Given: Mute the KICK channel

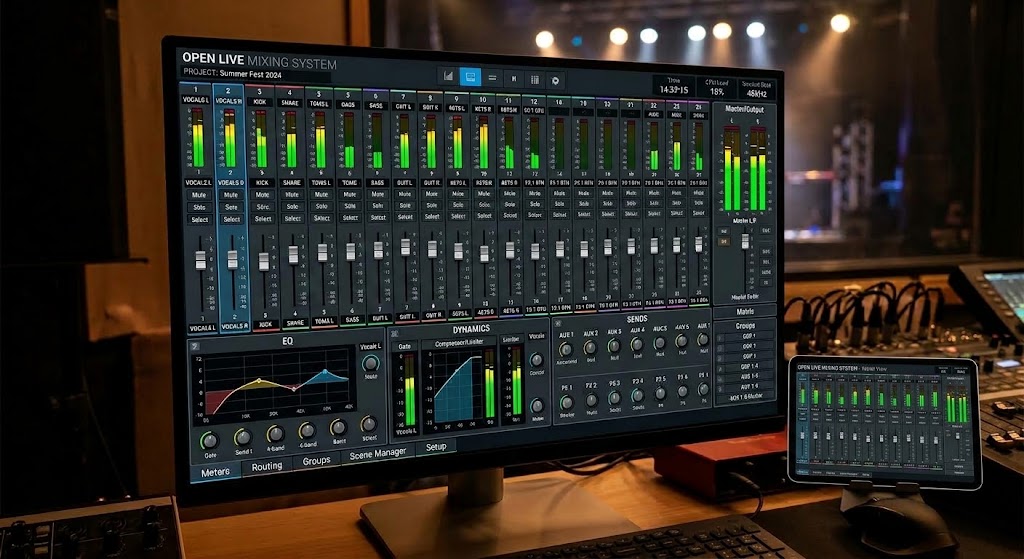Looking at the screenshot, I should pos(263,195).
